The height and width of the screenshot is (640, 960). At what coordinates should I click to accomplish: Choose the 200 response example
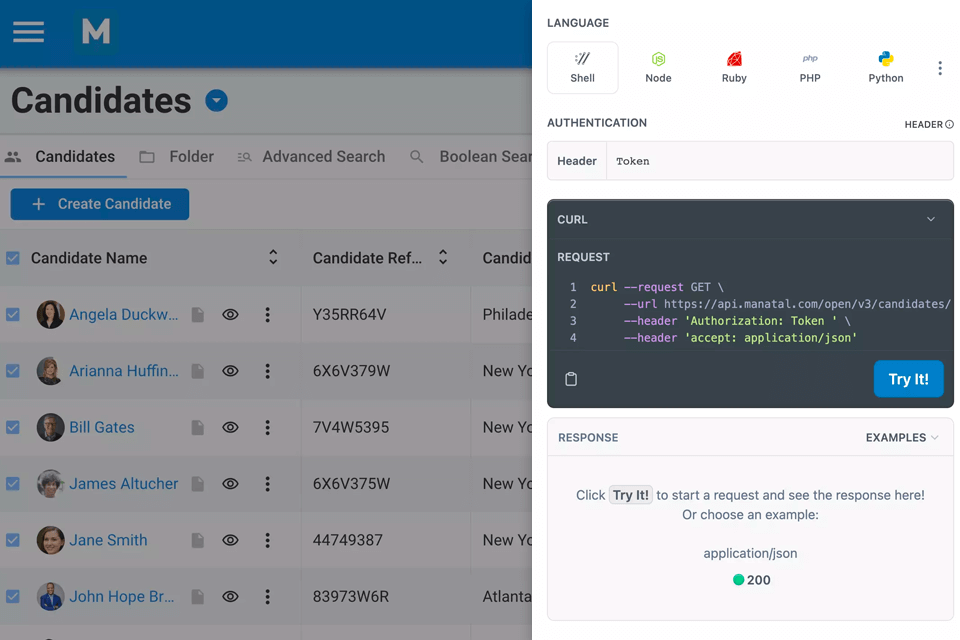click(x=751, y=580)
